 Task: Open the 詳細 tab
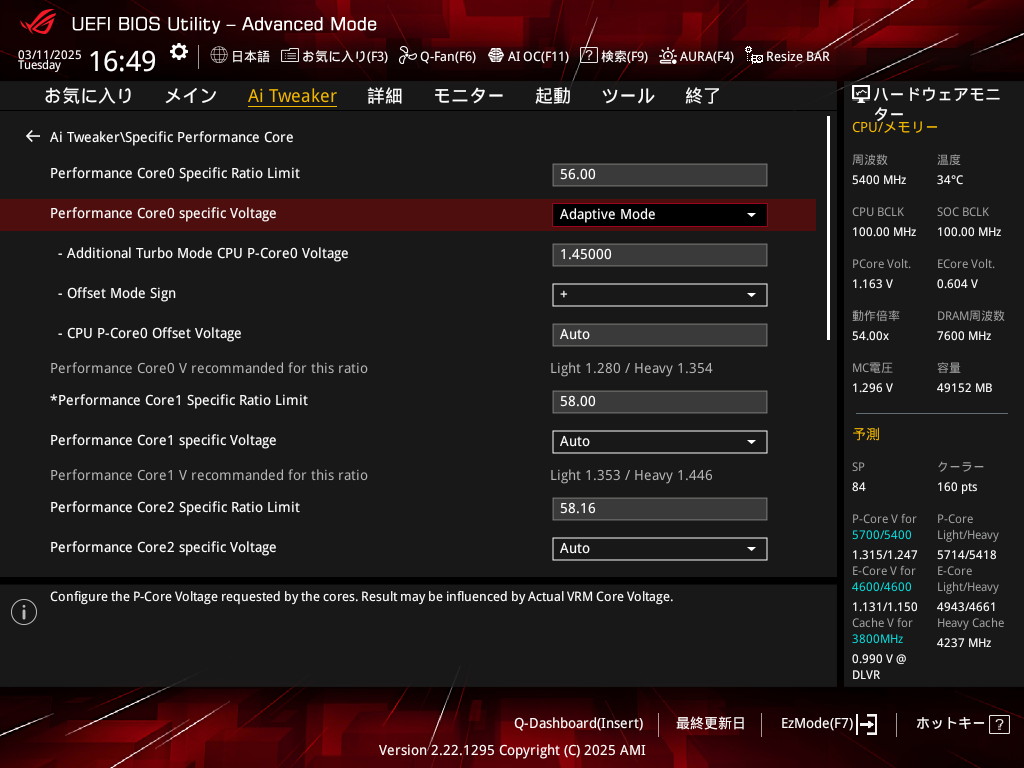click(385, 96)
